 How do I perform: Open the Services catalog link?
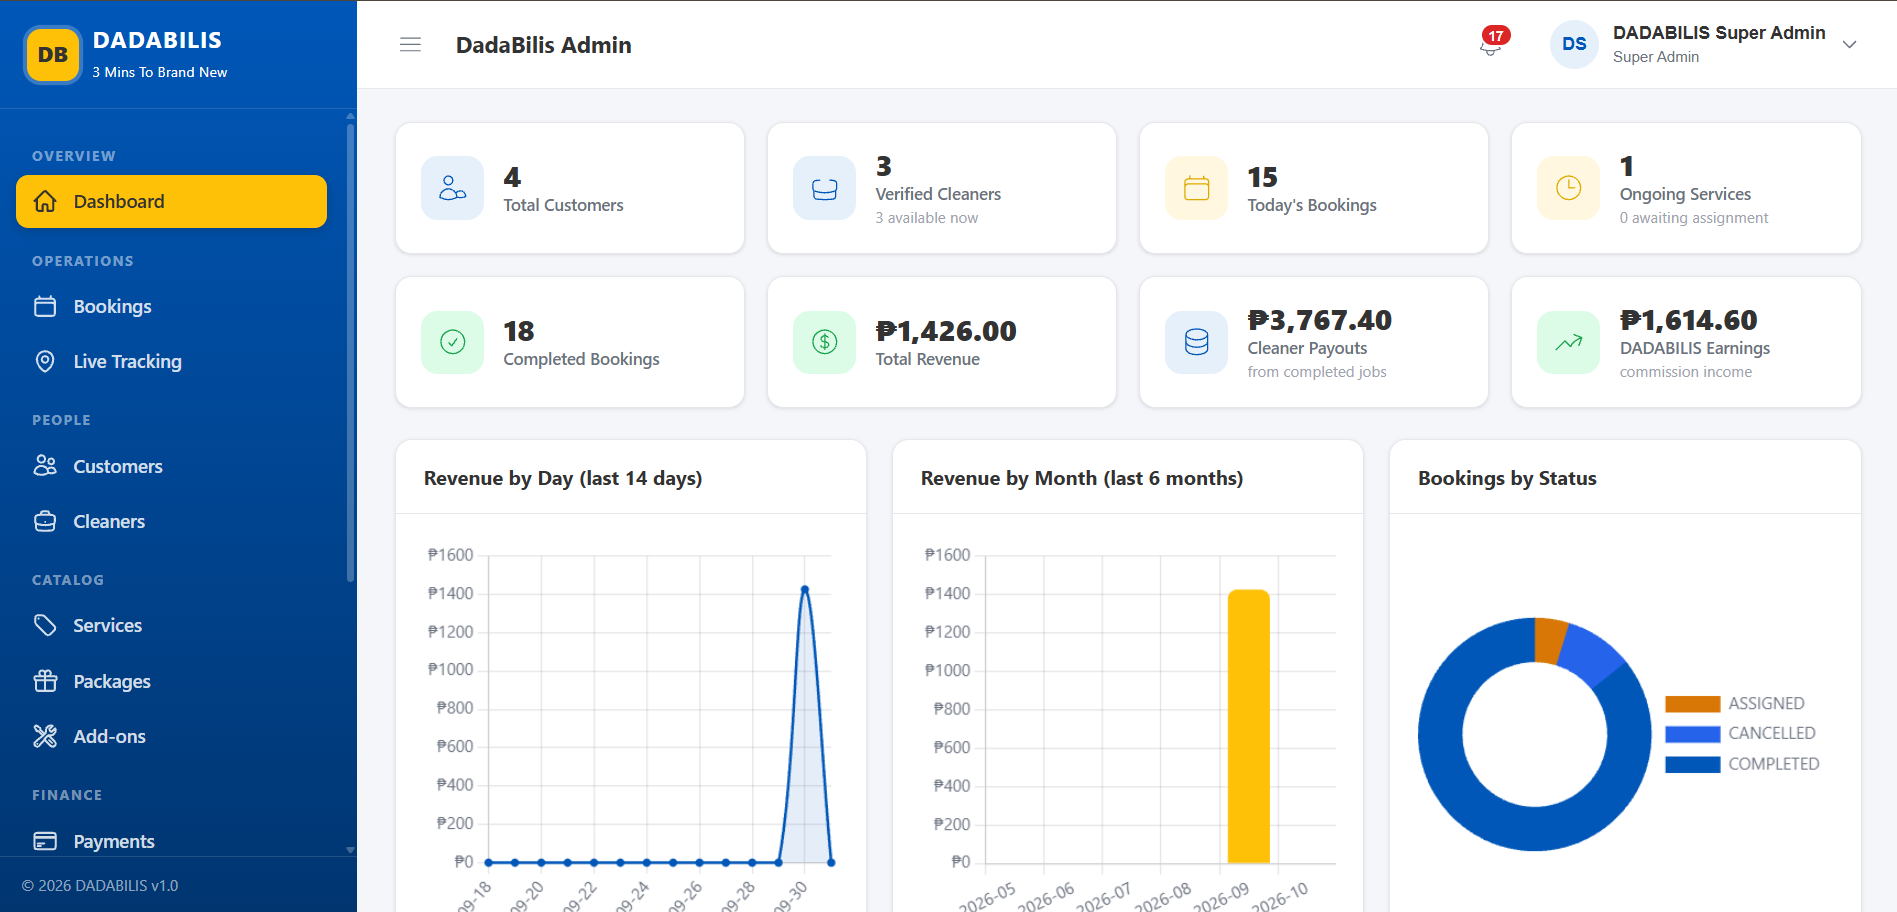(171, 625)
